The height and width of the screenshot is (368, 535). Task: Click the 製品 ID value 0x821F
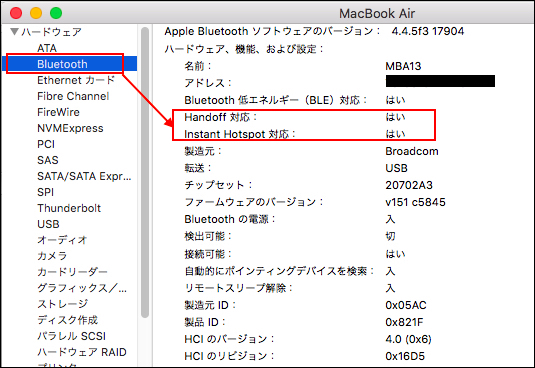(404, 322)
